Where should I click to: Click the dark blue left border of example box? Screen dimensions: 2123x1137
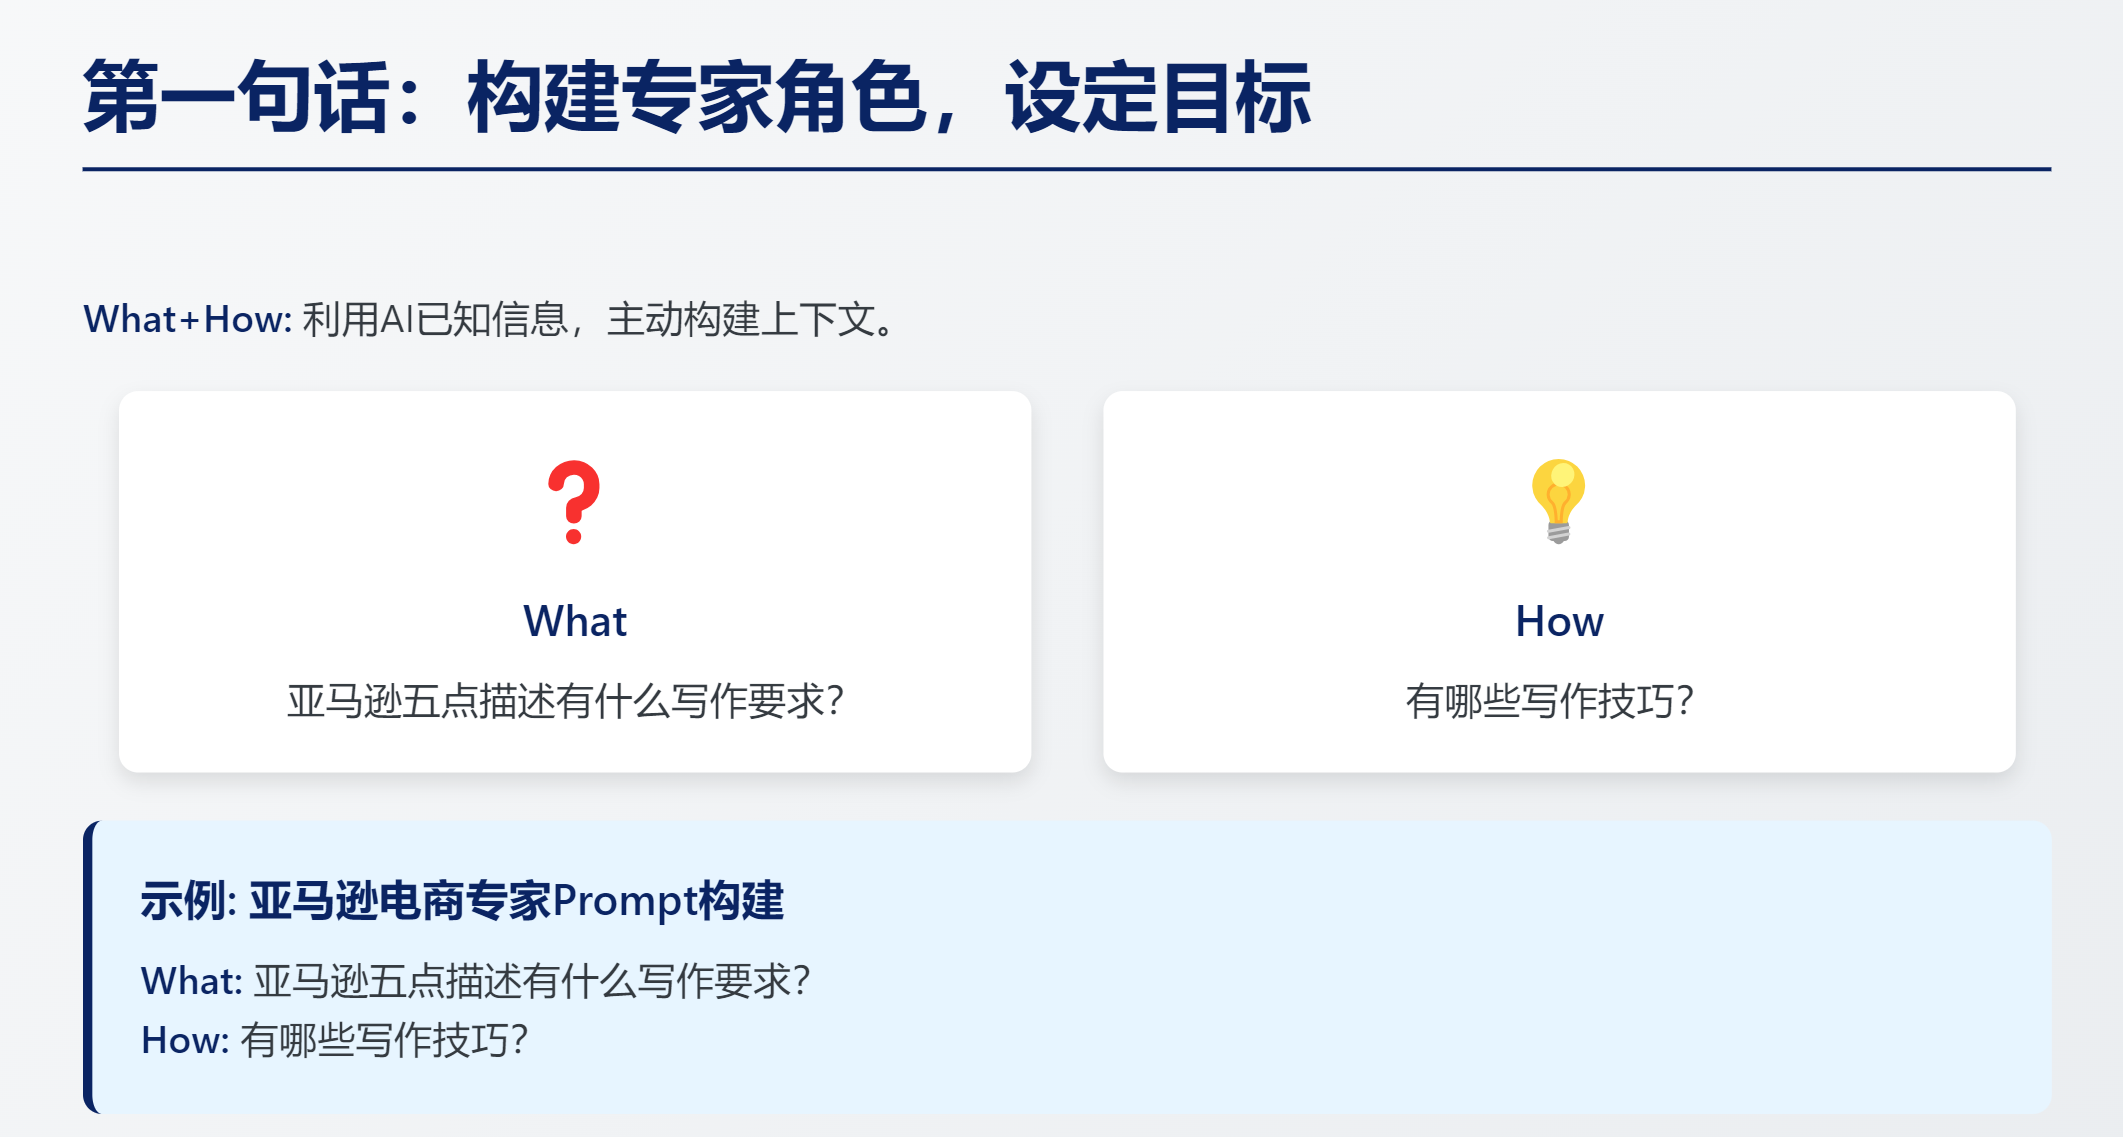pyautogui.click(x=88, y=967)
